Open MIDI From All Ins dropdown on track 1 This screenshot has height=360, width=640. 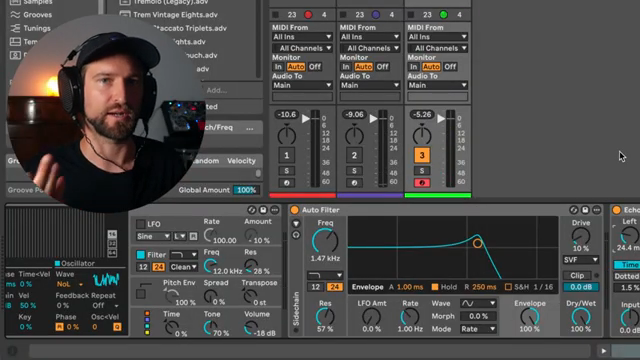coord(302,37)
